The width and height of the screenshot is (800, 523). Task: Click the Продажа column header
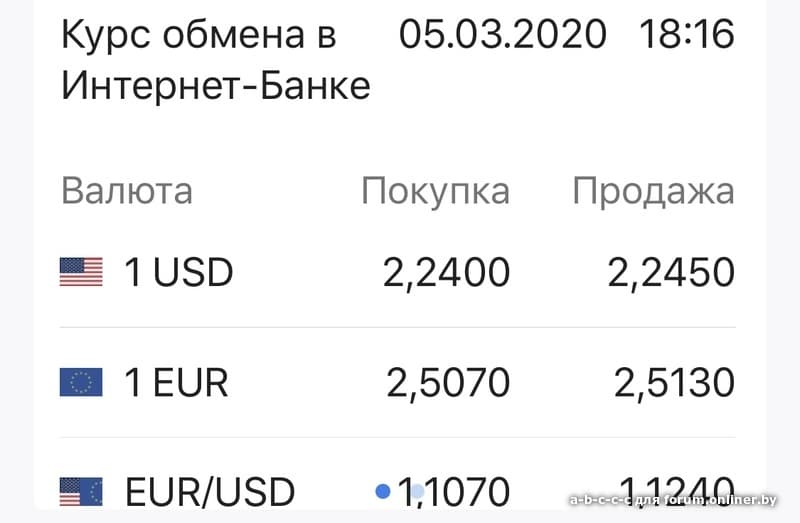click(x=653, y=190)
